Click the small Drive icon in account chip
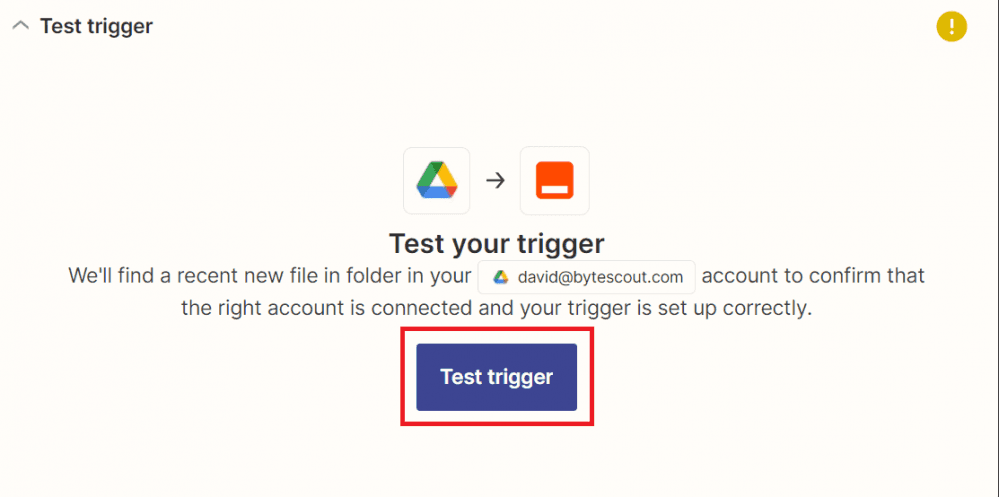 click(x=501, y=276)
